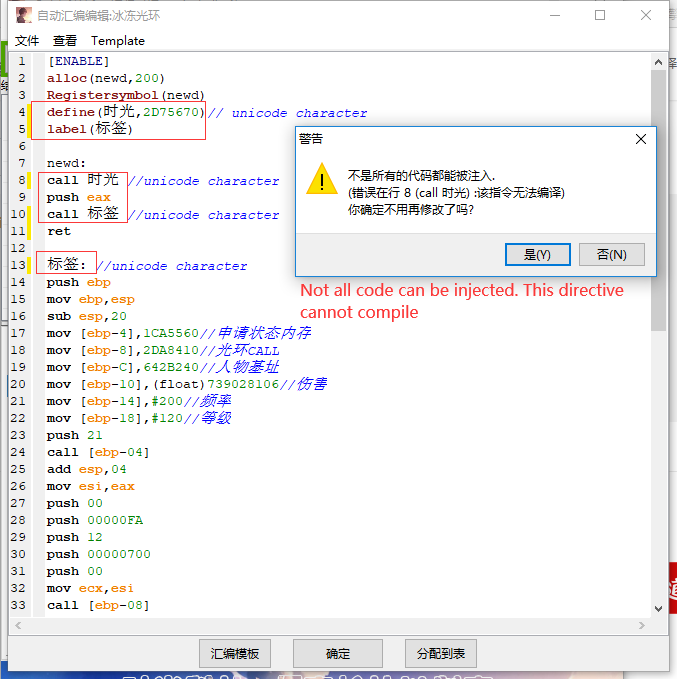Click the newd: label line
677x679 pixels.
click(x=66, y=163)
